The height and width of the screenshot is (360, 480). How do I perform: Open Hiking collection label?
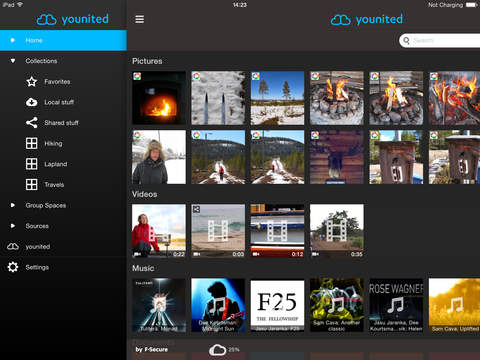pyautogui.click(x=53, y=144)
